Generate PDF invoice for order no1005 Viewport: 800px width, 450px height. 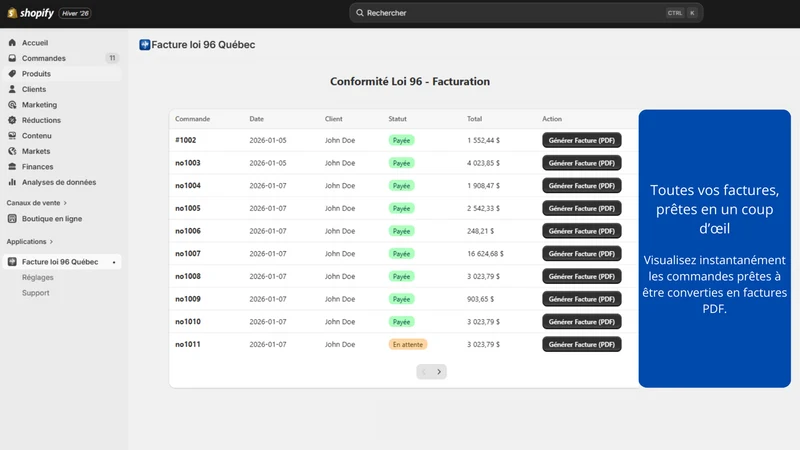(x=582, y=208)
